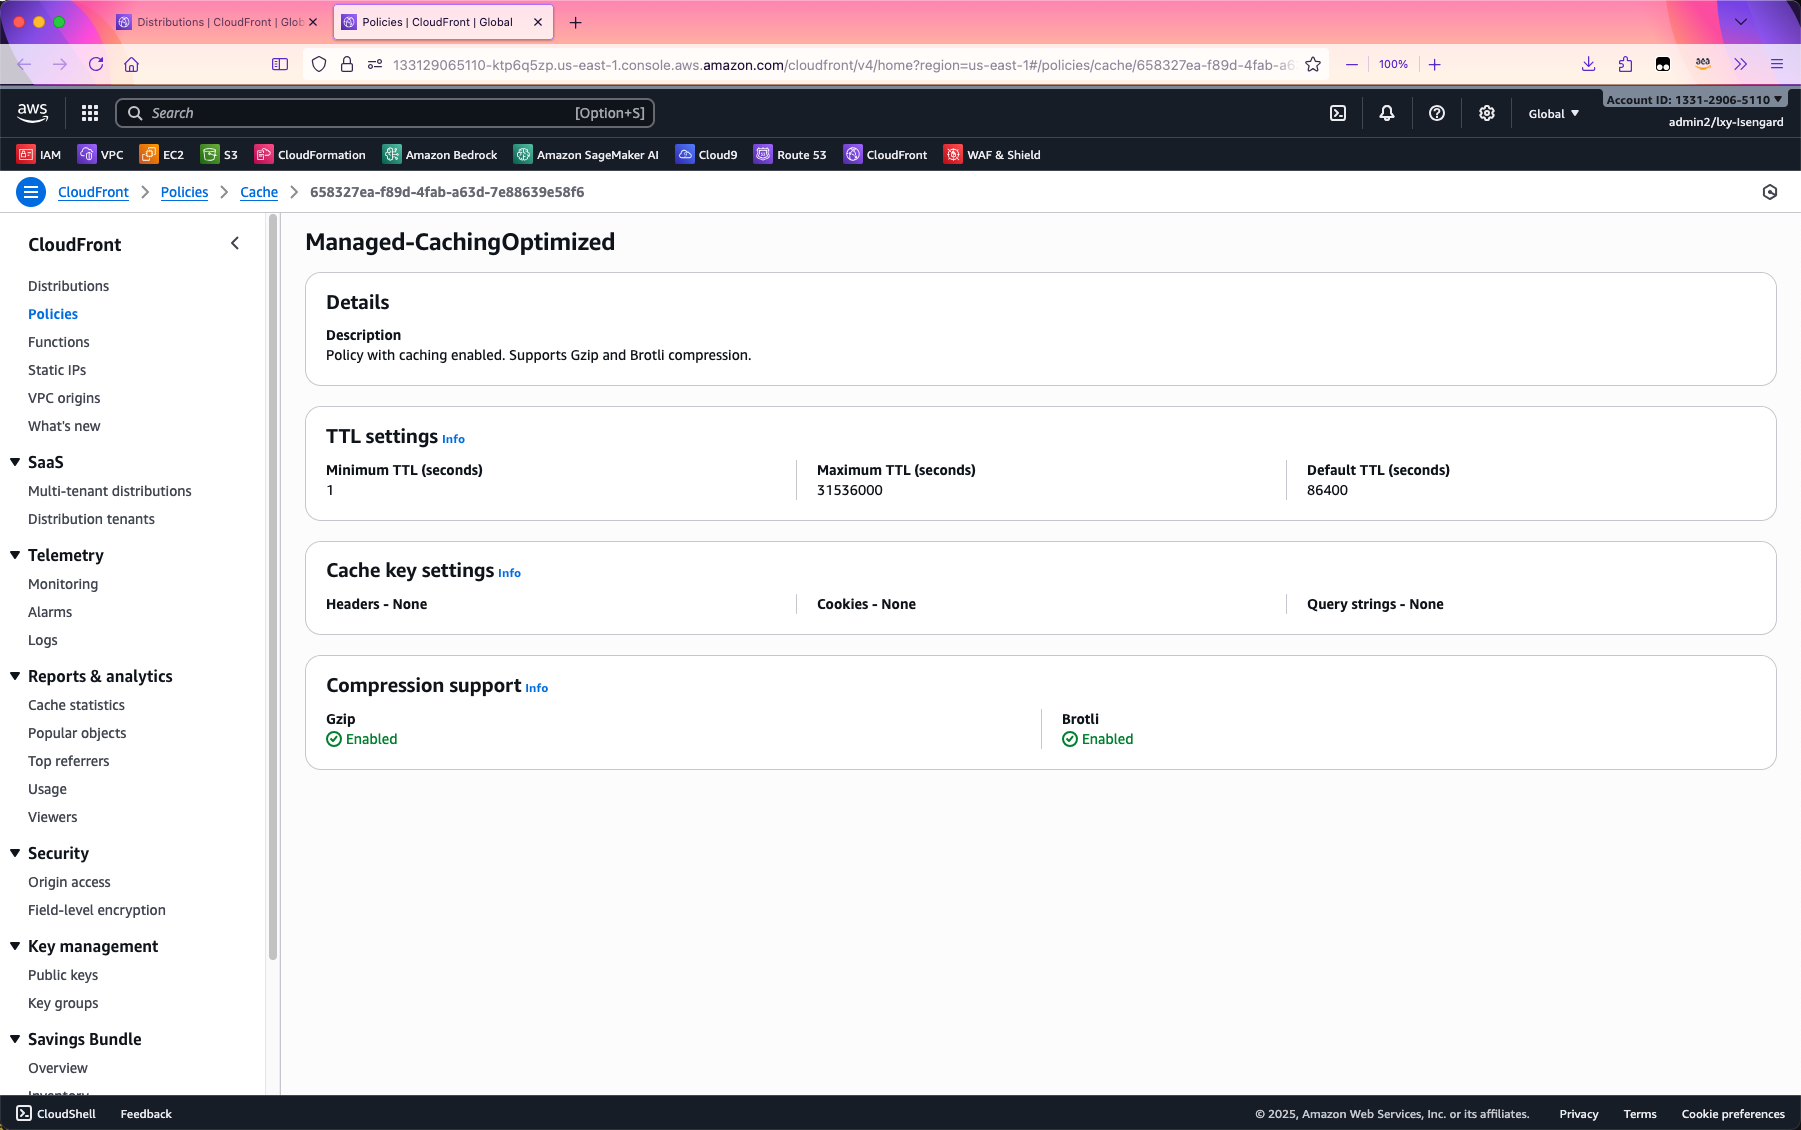Collapse the CloudFront navigation panel

point(235,243)
